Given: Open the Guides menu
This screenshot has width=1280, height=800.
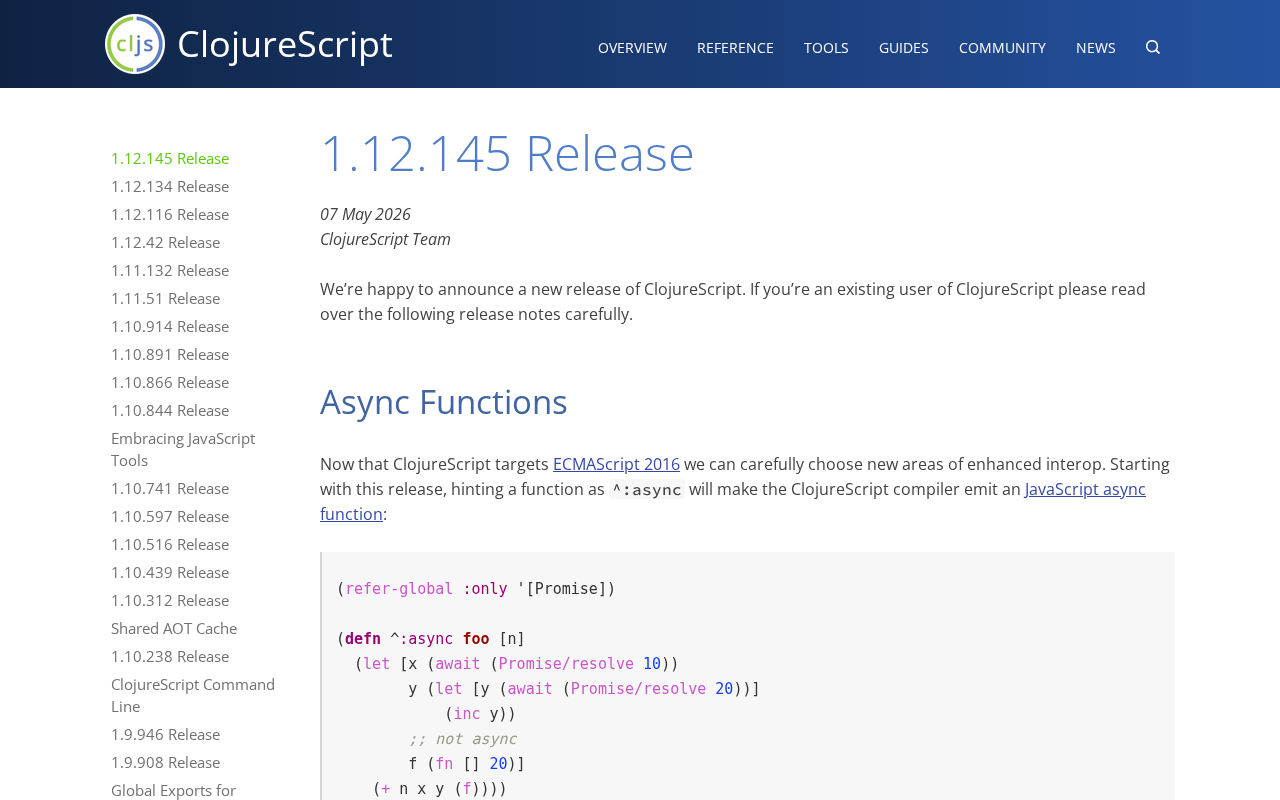Looking at the screenshot, I should (x=904, y=48).
